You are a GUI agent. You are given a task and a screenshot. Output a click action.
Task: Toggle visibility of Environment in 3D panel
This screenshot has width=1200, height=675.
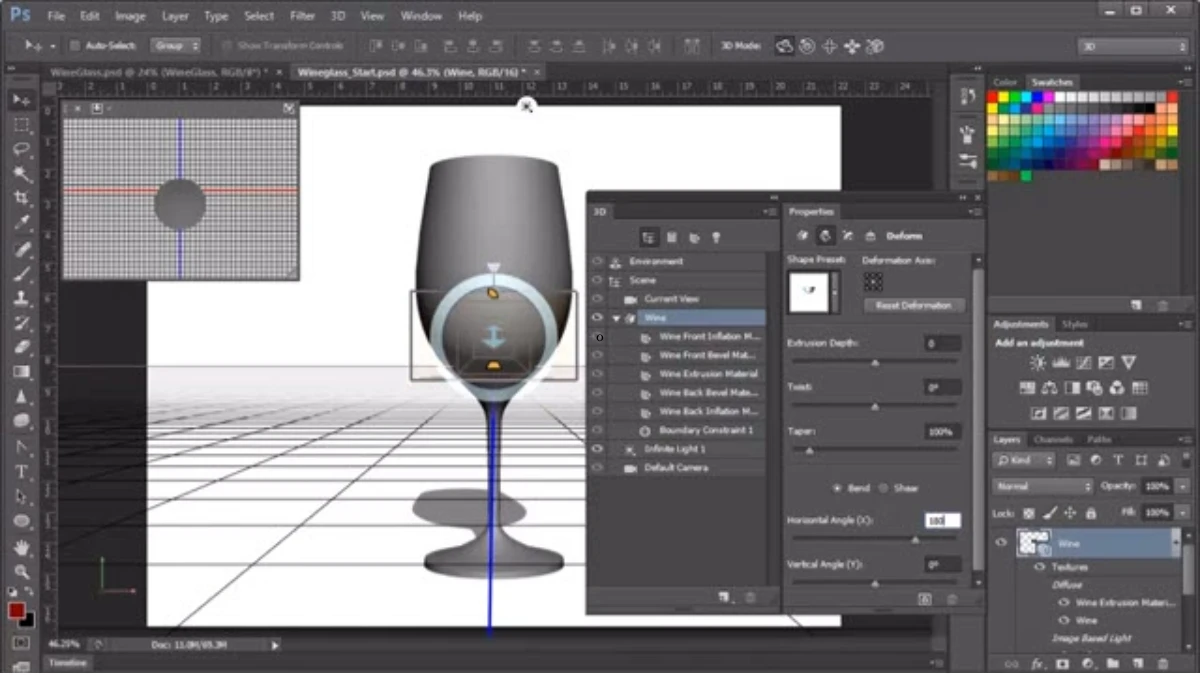click(x=598, y=261)
